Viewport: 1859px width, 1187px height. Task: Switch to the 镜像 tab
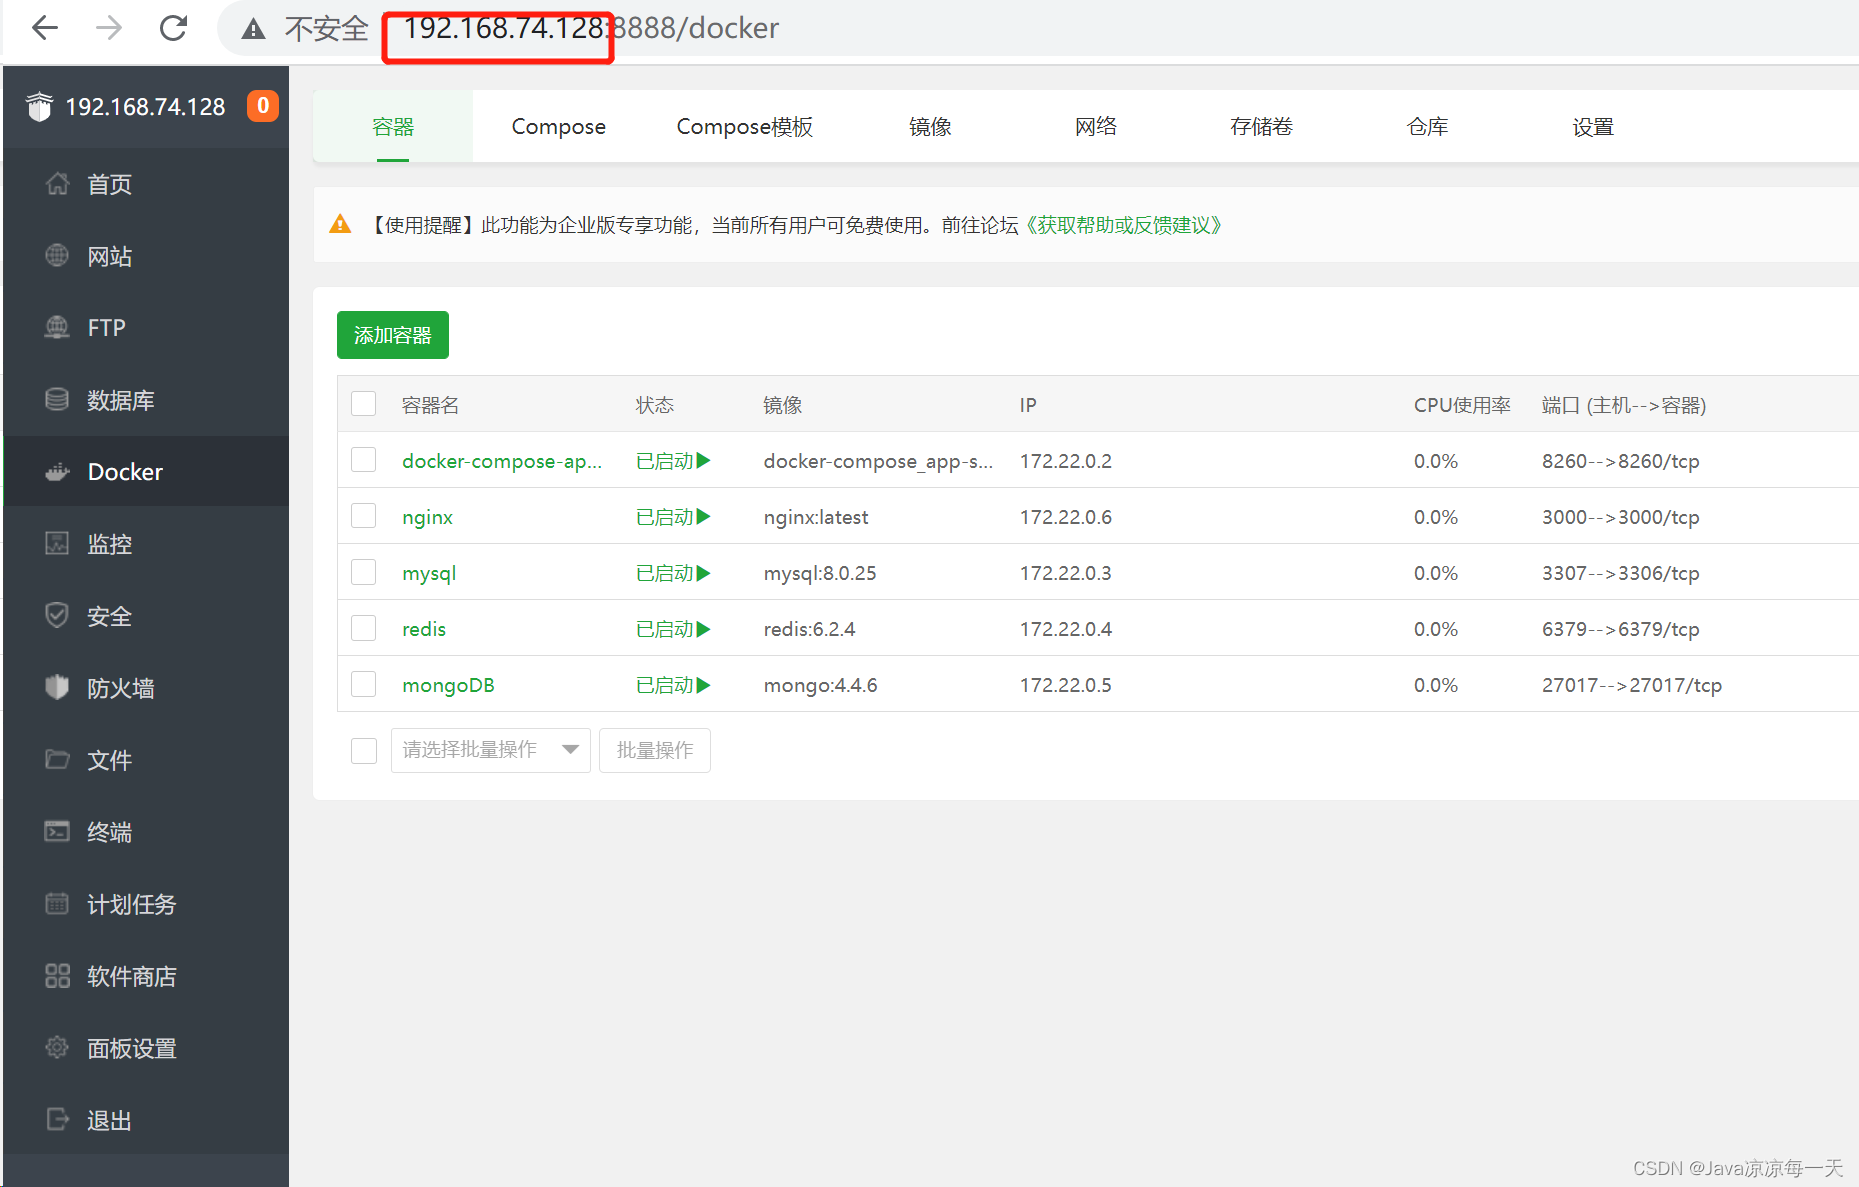click(x=929, y=126)
